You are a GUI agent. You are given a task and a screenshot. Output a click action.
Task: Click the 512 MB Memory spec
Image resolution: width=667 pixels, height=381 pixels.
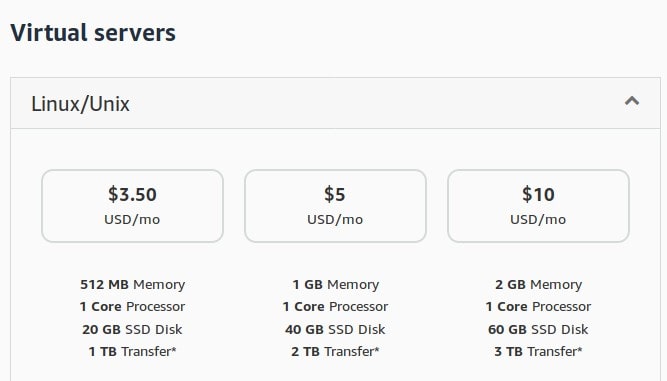coord(132,284)
